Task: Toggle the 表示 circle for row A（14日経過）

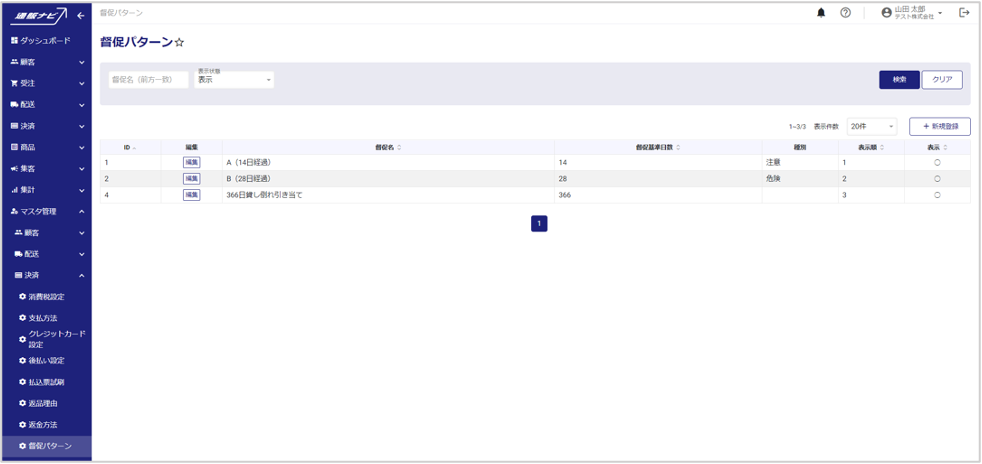Action: point(937,162)
